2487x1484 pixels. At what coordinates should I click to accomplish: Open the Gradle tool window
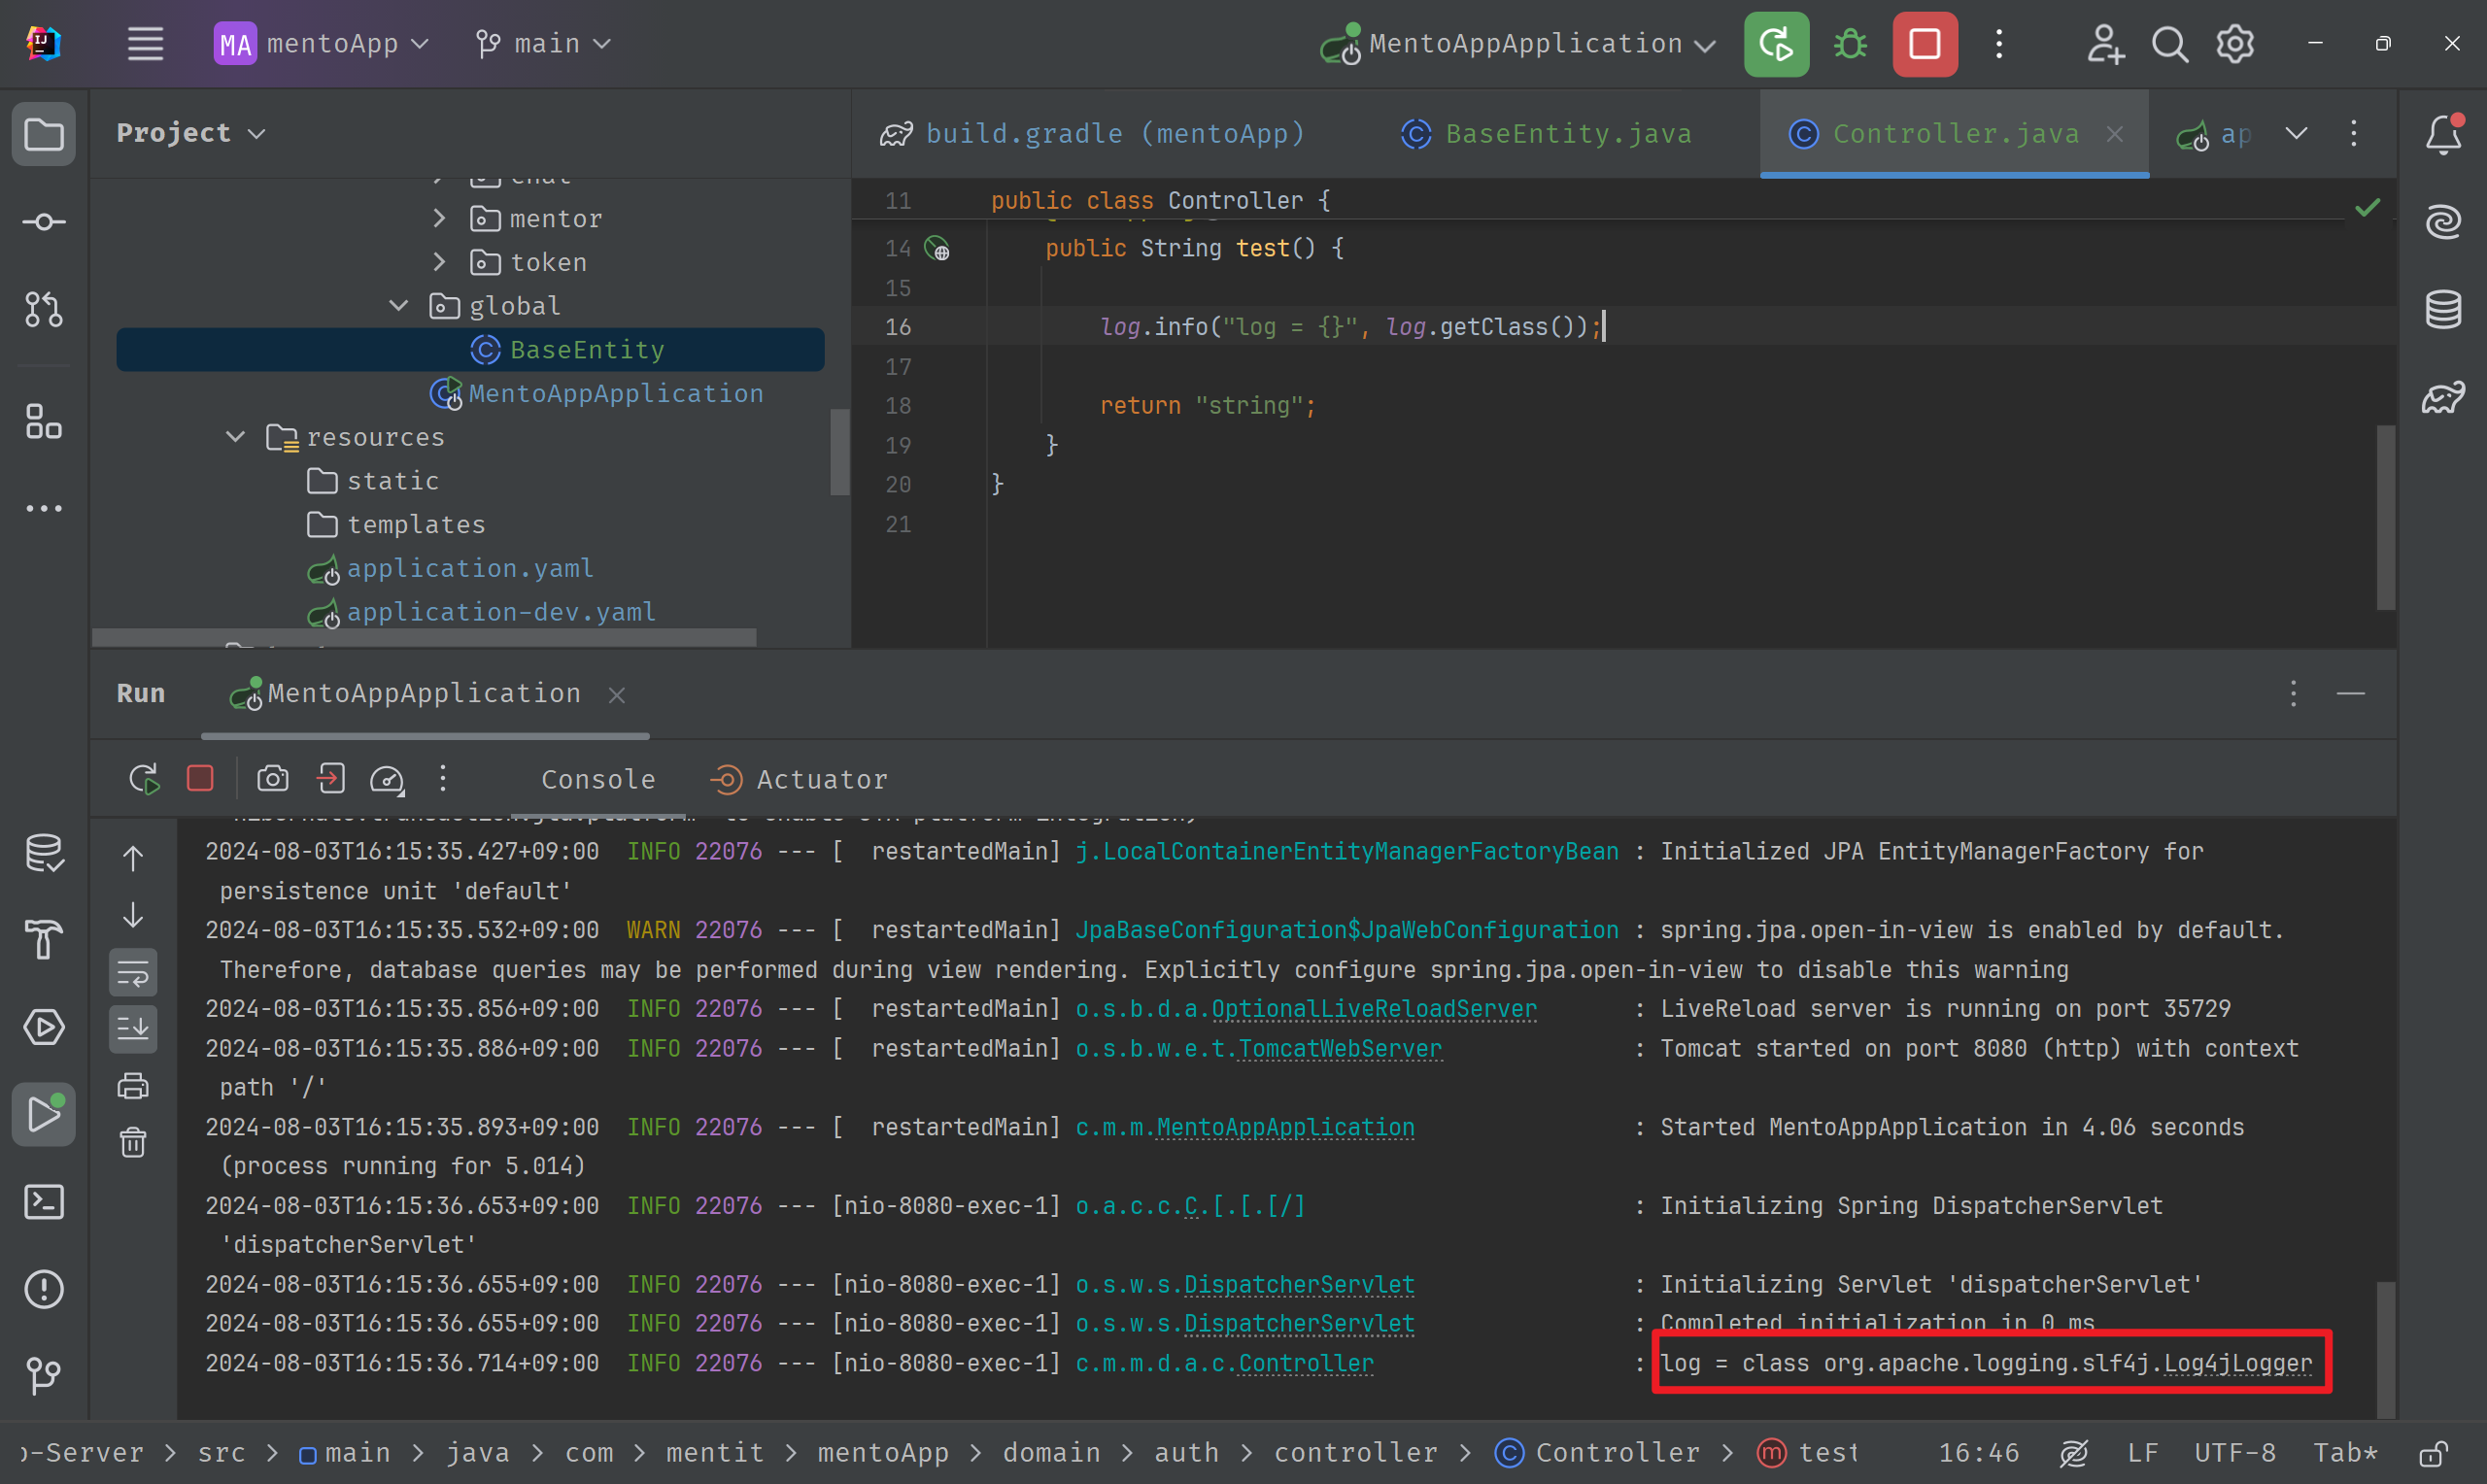[2443, 397]
